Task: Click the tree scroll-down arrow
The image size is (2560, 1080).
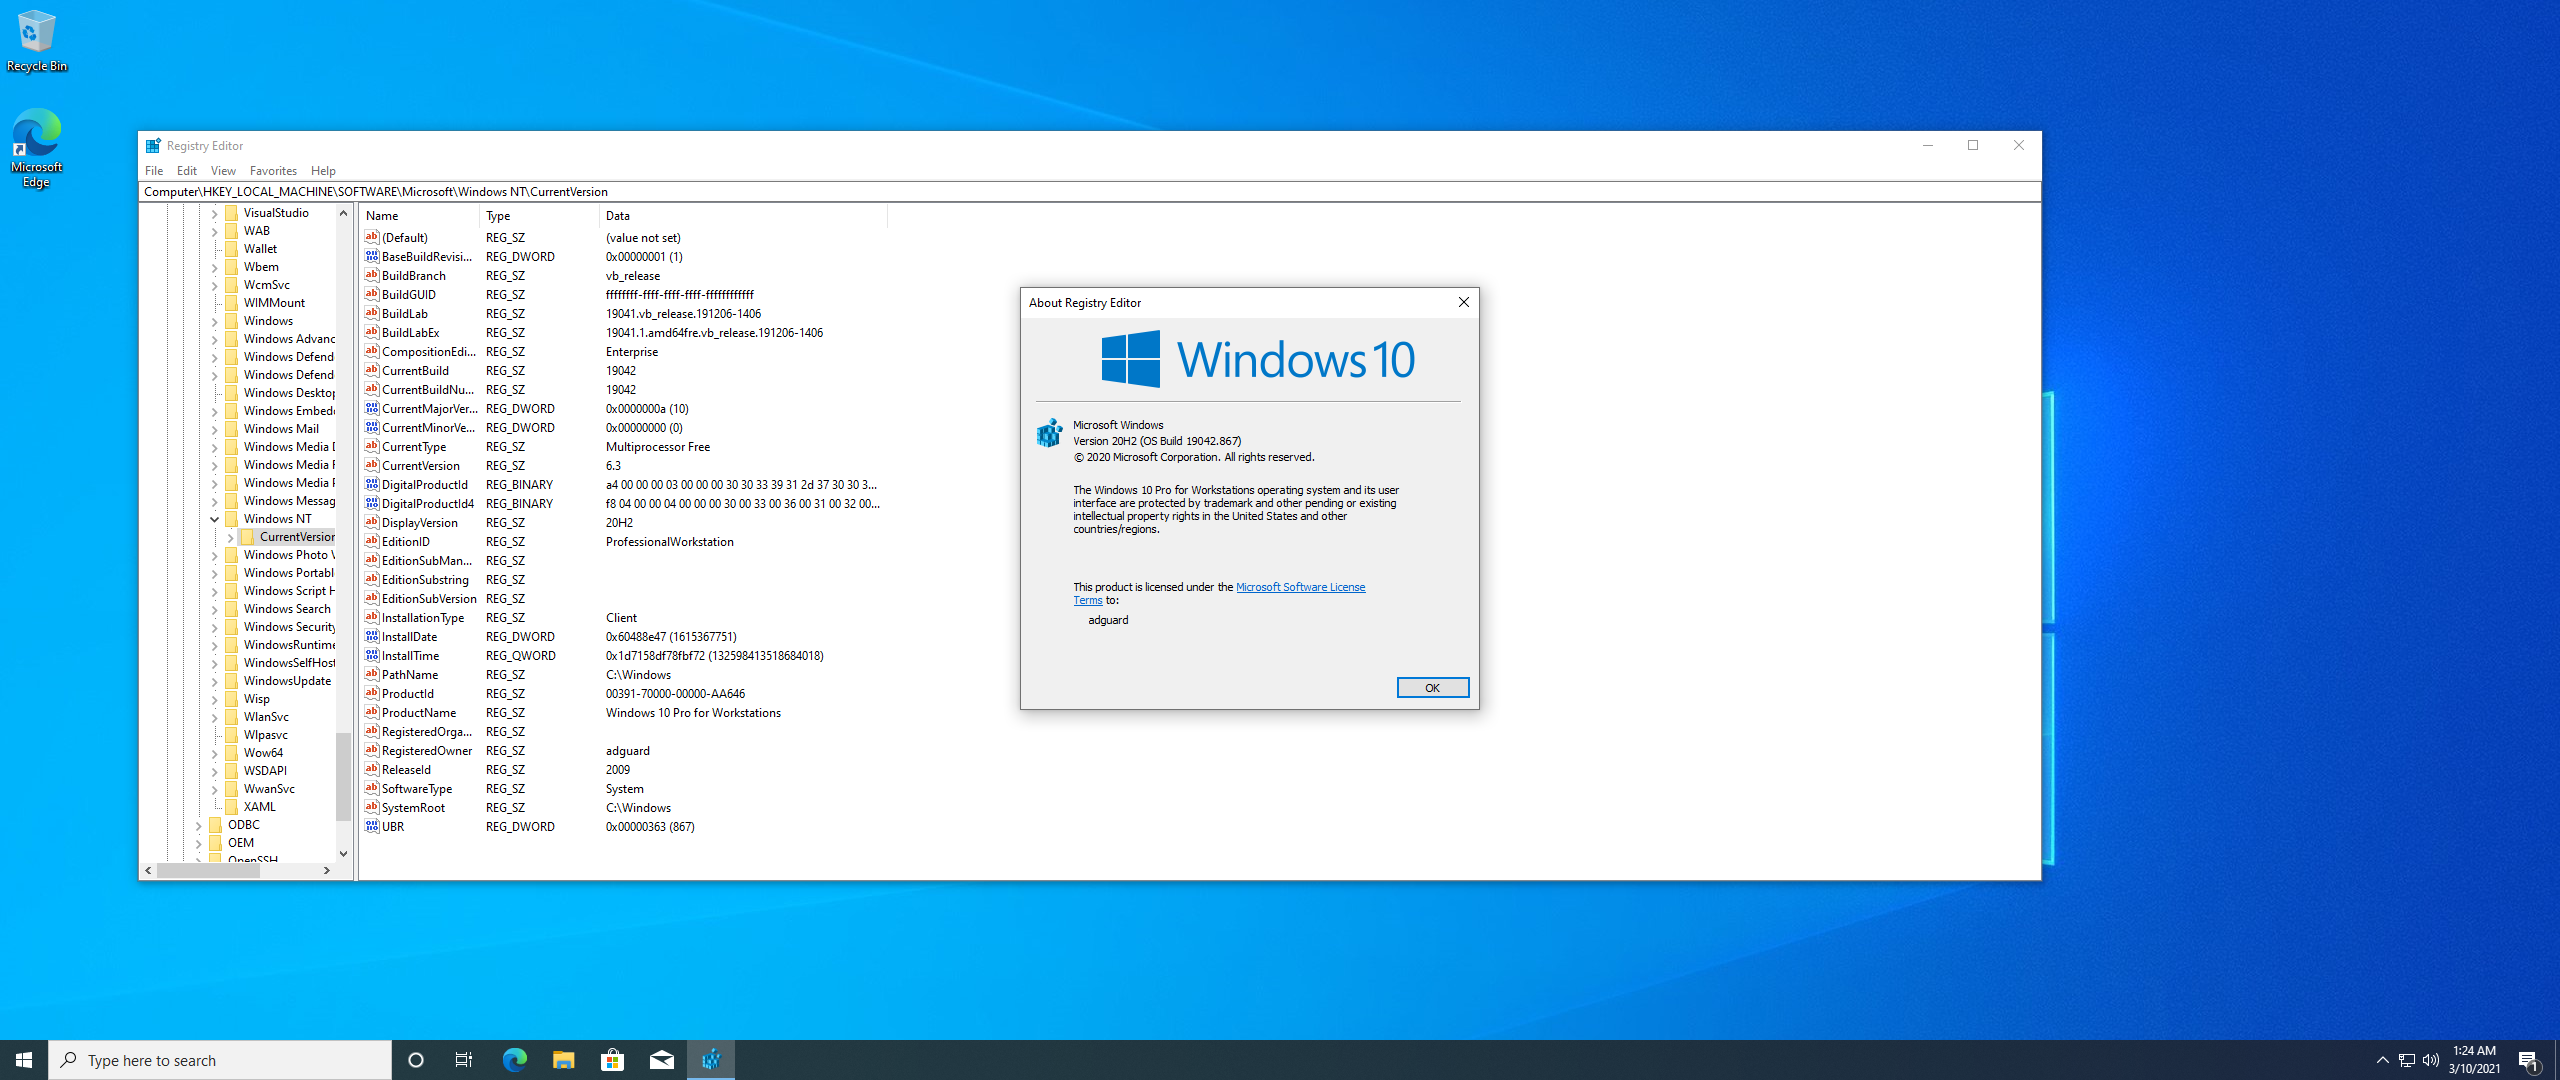Action: 343,854
